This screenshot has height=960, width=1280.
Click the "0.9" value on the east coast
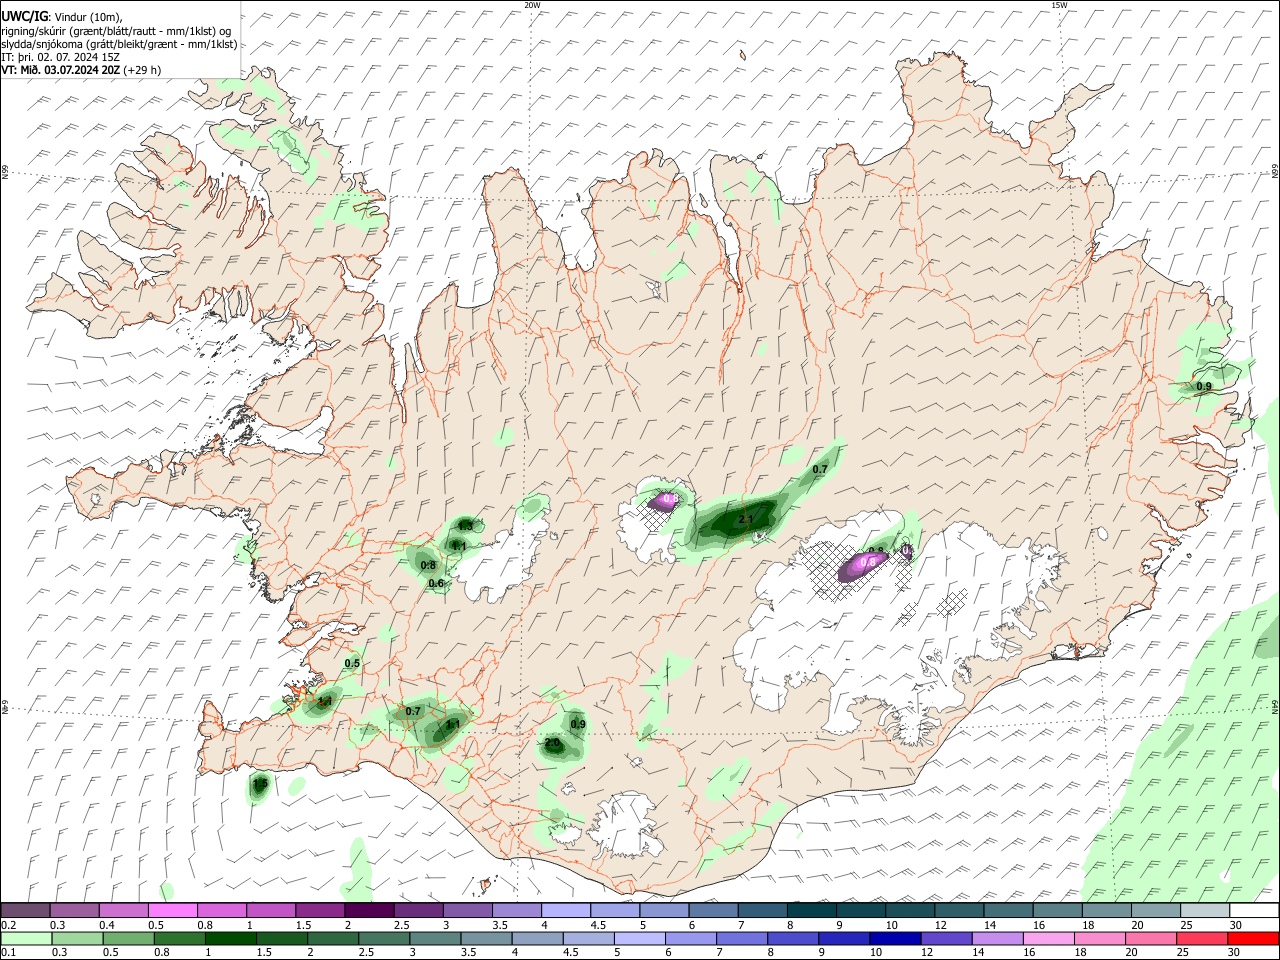[1204, 387]
